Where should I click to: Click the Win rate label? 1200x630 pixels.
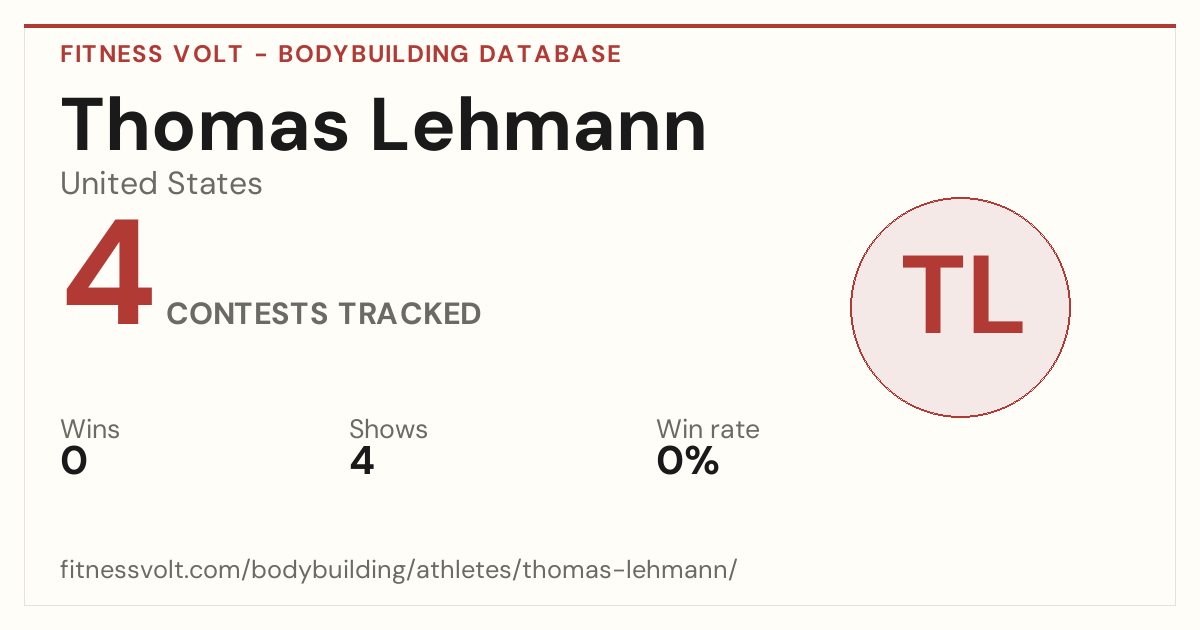(708, 430)
